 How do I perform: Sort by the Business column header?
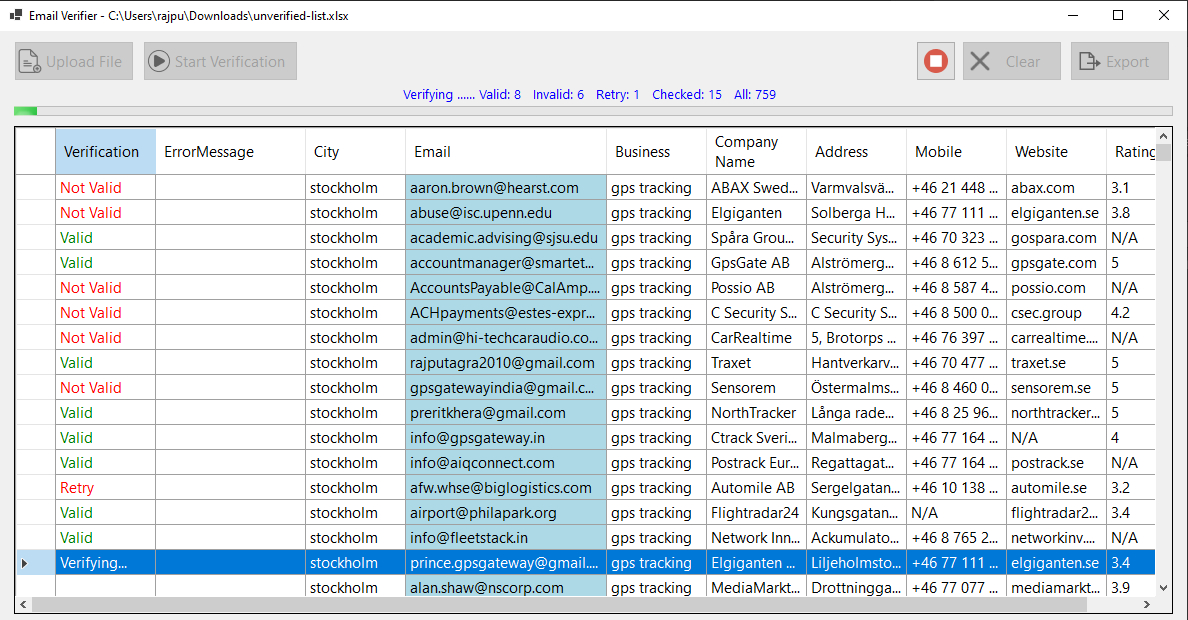(x=656, y=152)
